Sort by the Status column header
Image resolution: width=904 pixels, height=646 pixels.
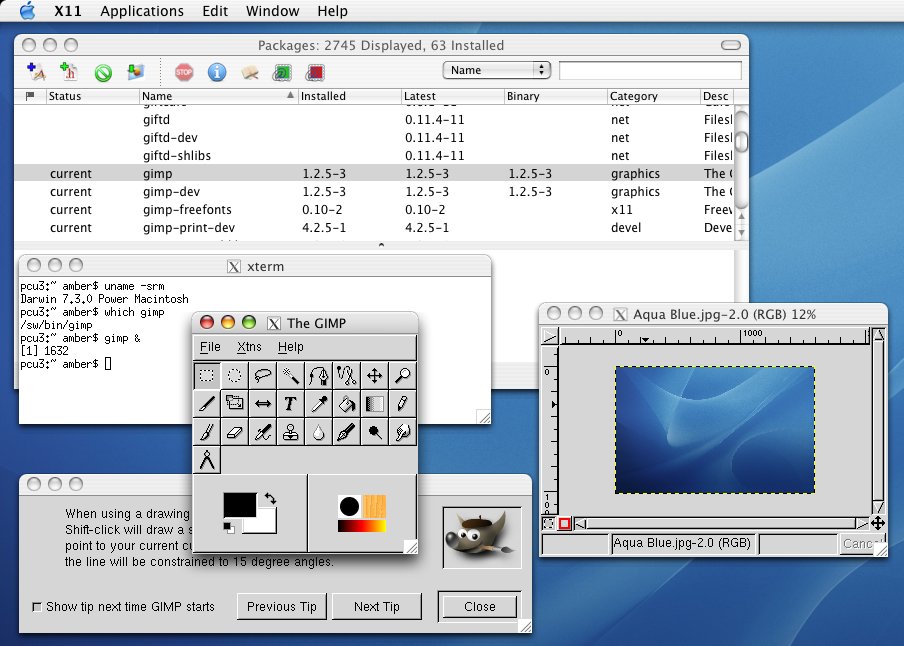coord(92,96)
